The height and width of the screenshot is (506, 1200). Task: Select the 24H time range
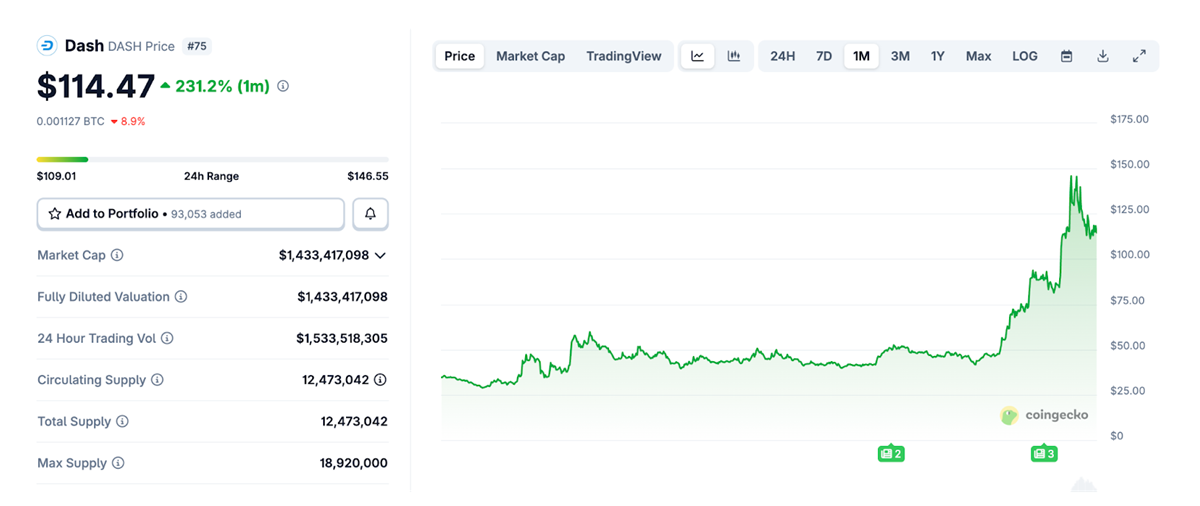coord(782,56)
